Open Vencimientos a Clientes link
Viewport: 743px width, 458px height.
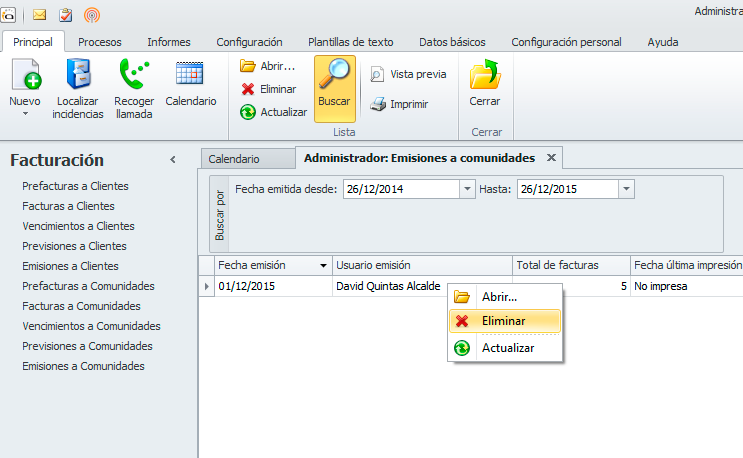78,226
